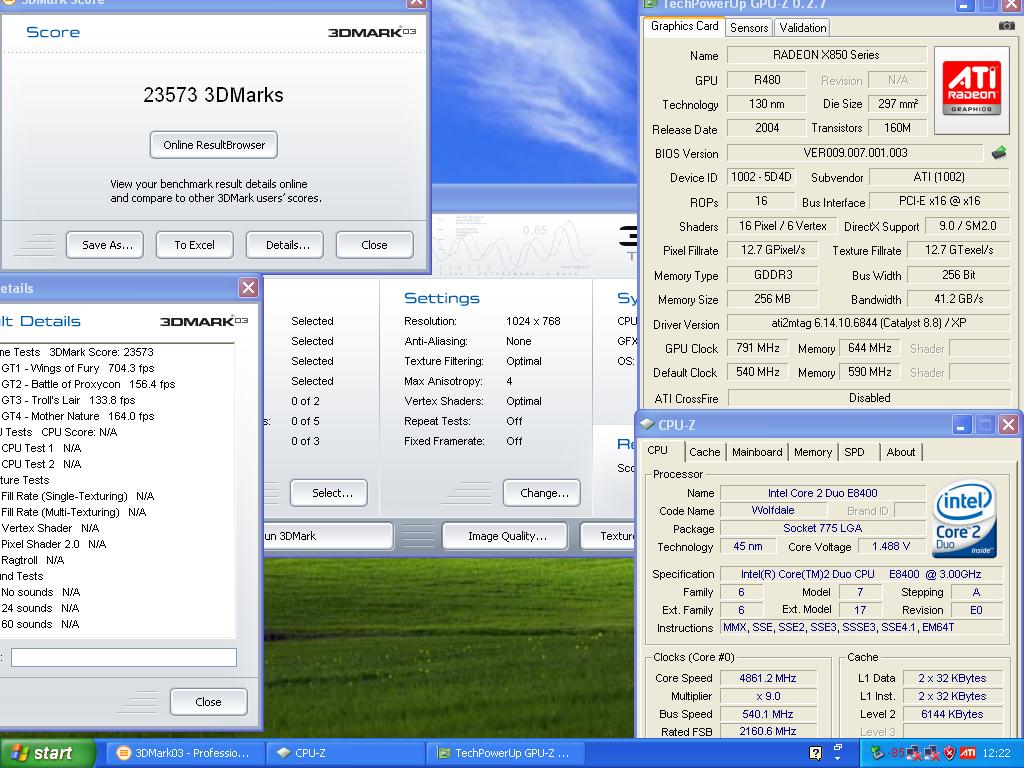Viewport: 1024px width, 768px height.
Task: Click To Excel button
Action: [x=195, y=245]
